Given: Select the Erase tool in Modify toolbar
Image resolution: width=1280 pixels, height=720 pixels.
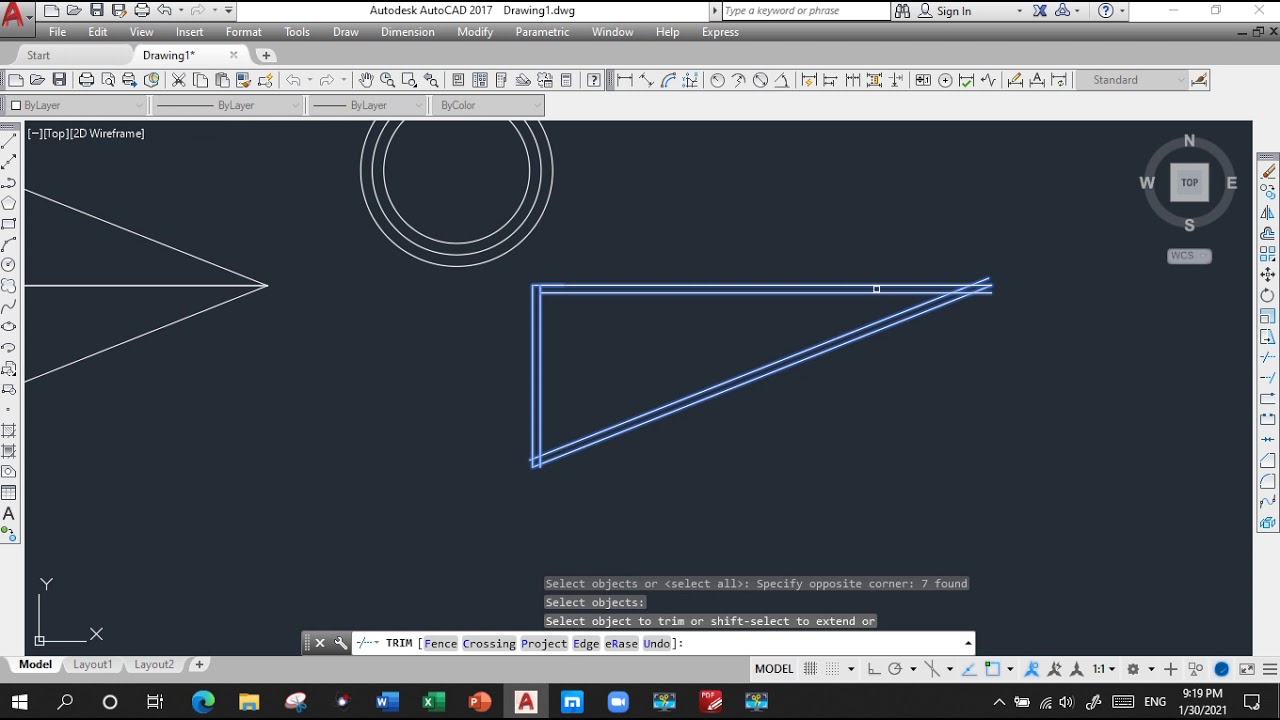Looking at the screenshot, I should click(1268, 172).
